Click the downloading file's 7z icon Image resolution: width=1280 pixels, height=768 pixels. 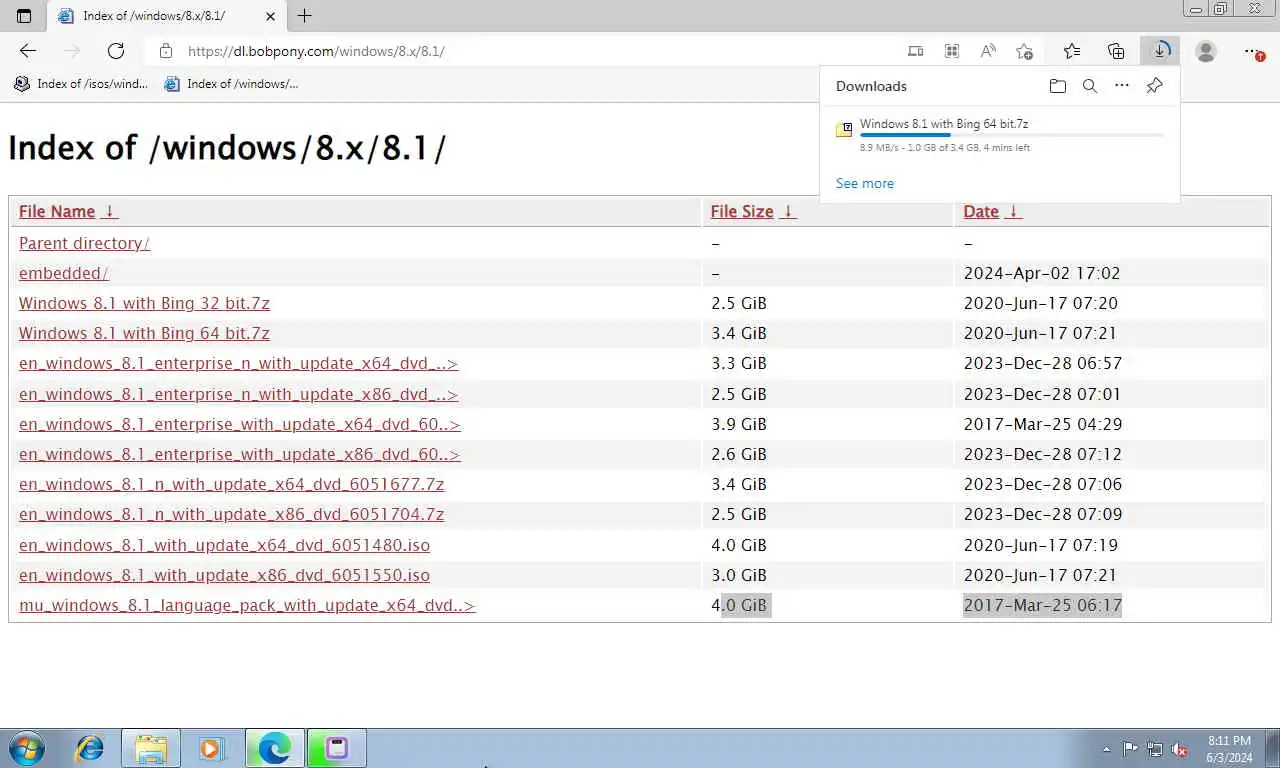pyautogui.click(x=844, y=129)
